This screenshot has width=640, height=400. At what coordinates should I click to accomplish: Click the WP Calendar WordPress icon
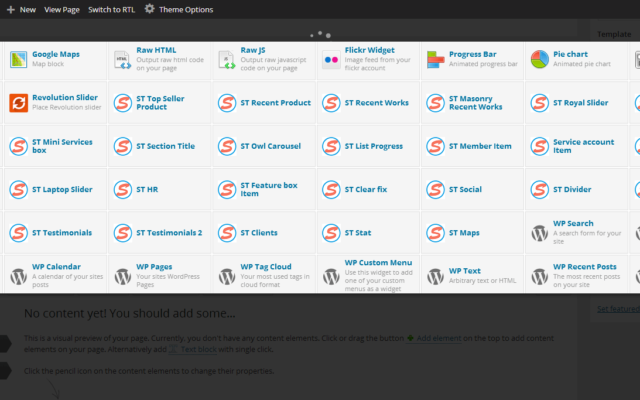tap(18, 276)
